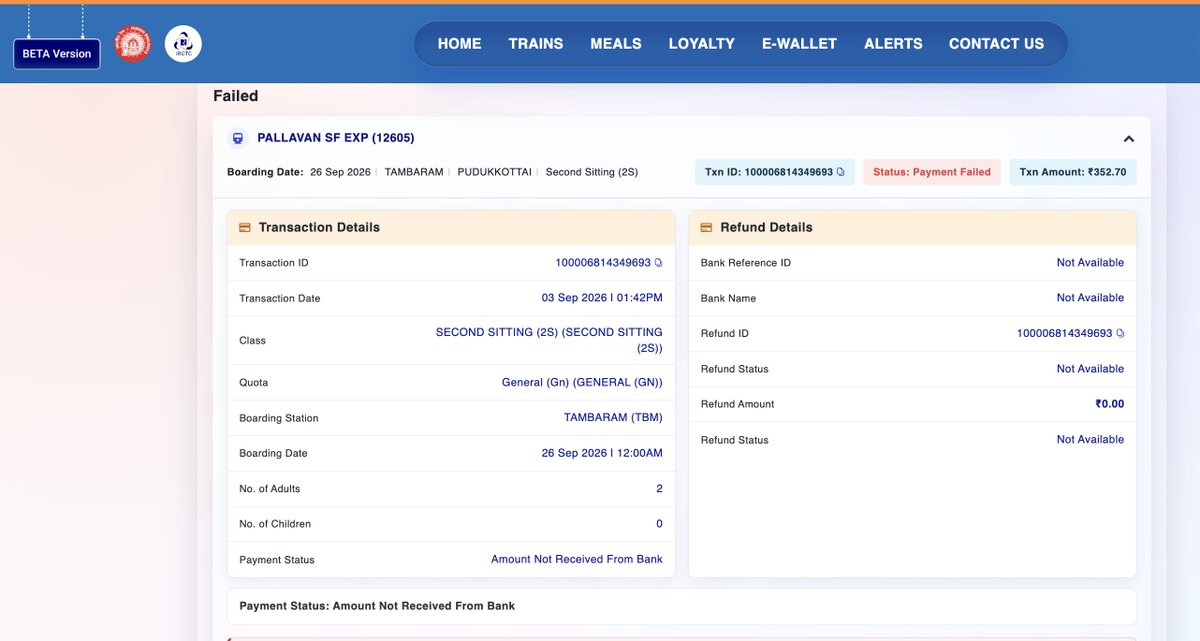The height and width of the screenshot is (641, 1200).
Task: Click Bank Name Not Available value
Action: [1090, 298]
